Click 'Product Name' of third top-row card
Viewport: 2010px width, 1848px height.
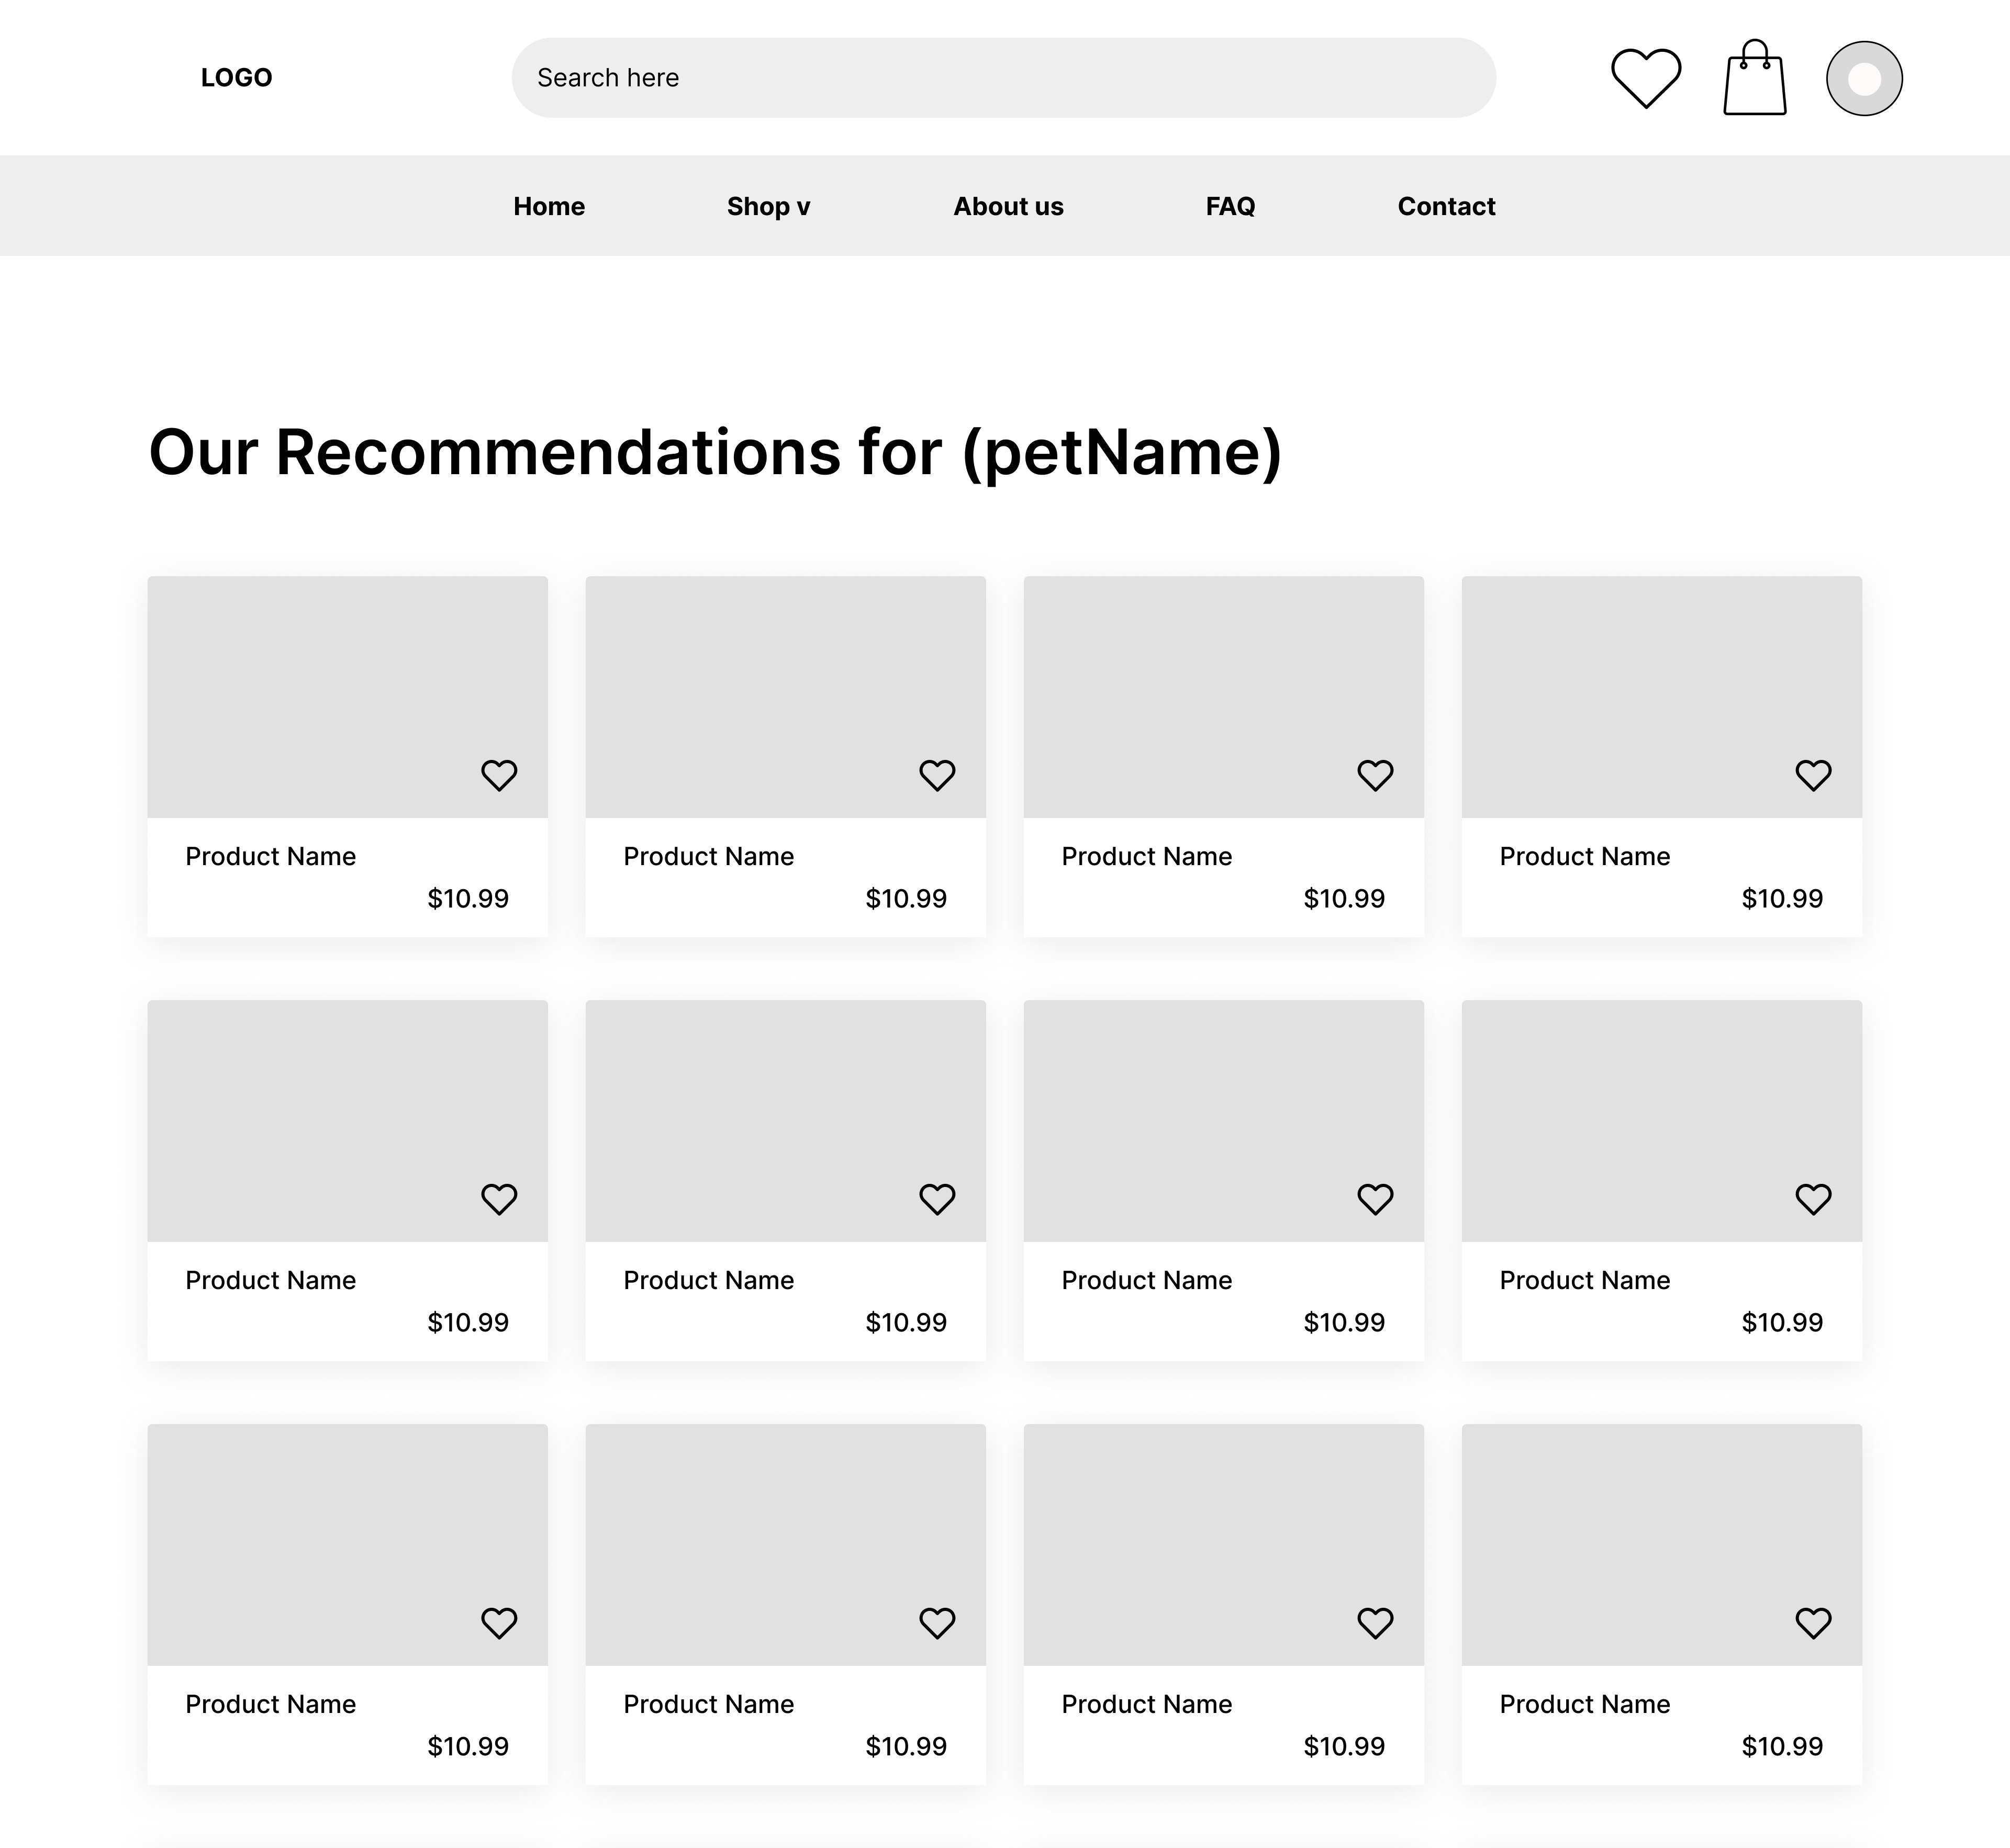click(x=1147, y=856)
